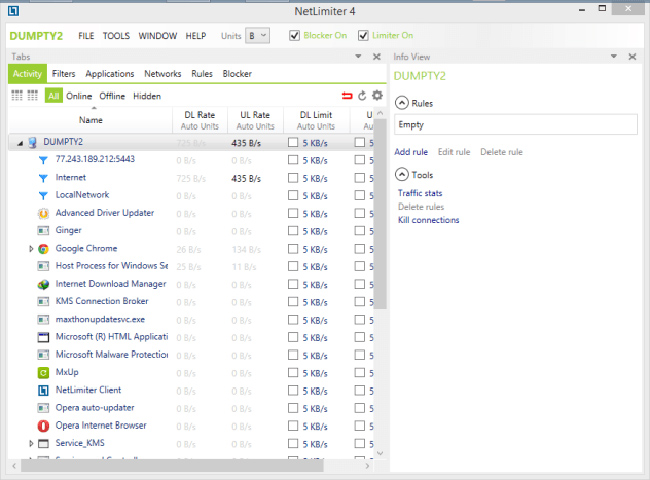Show only Online items
Image resolution: width=650 pixels, height=480 pixels.
tap(79, 96)
